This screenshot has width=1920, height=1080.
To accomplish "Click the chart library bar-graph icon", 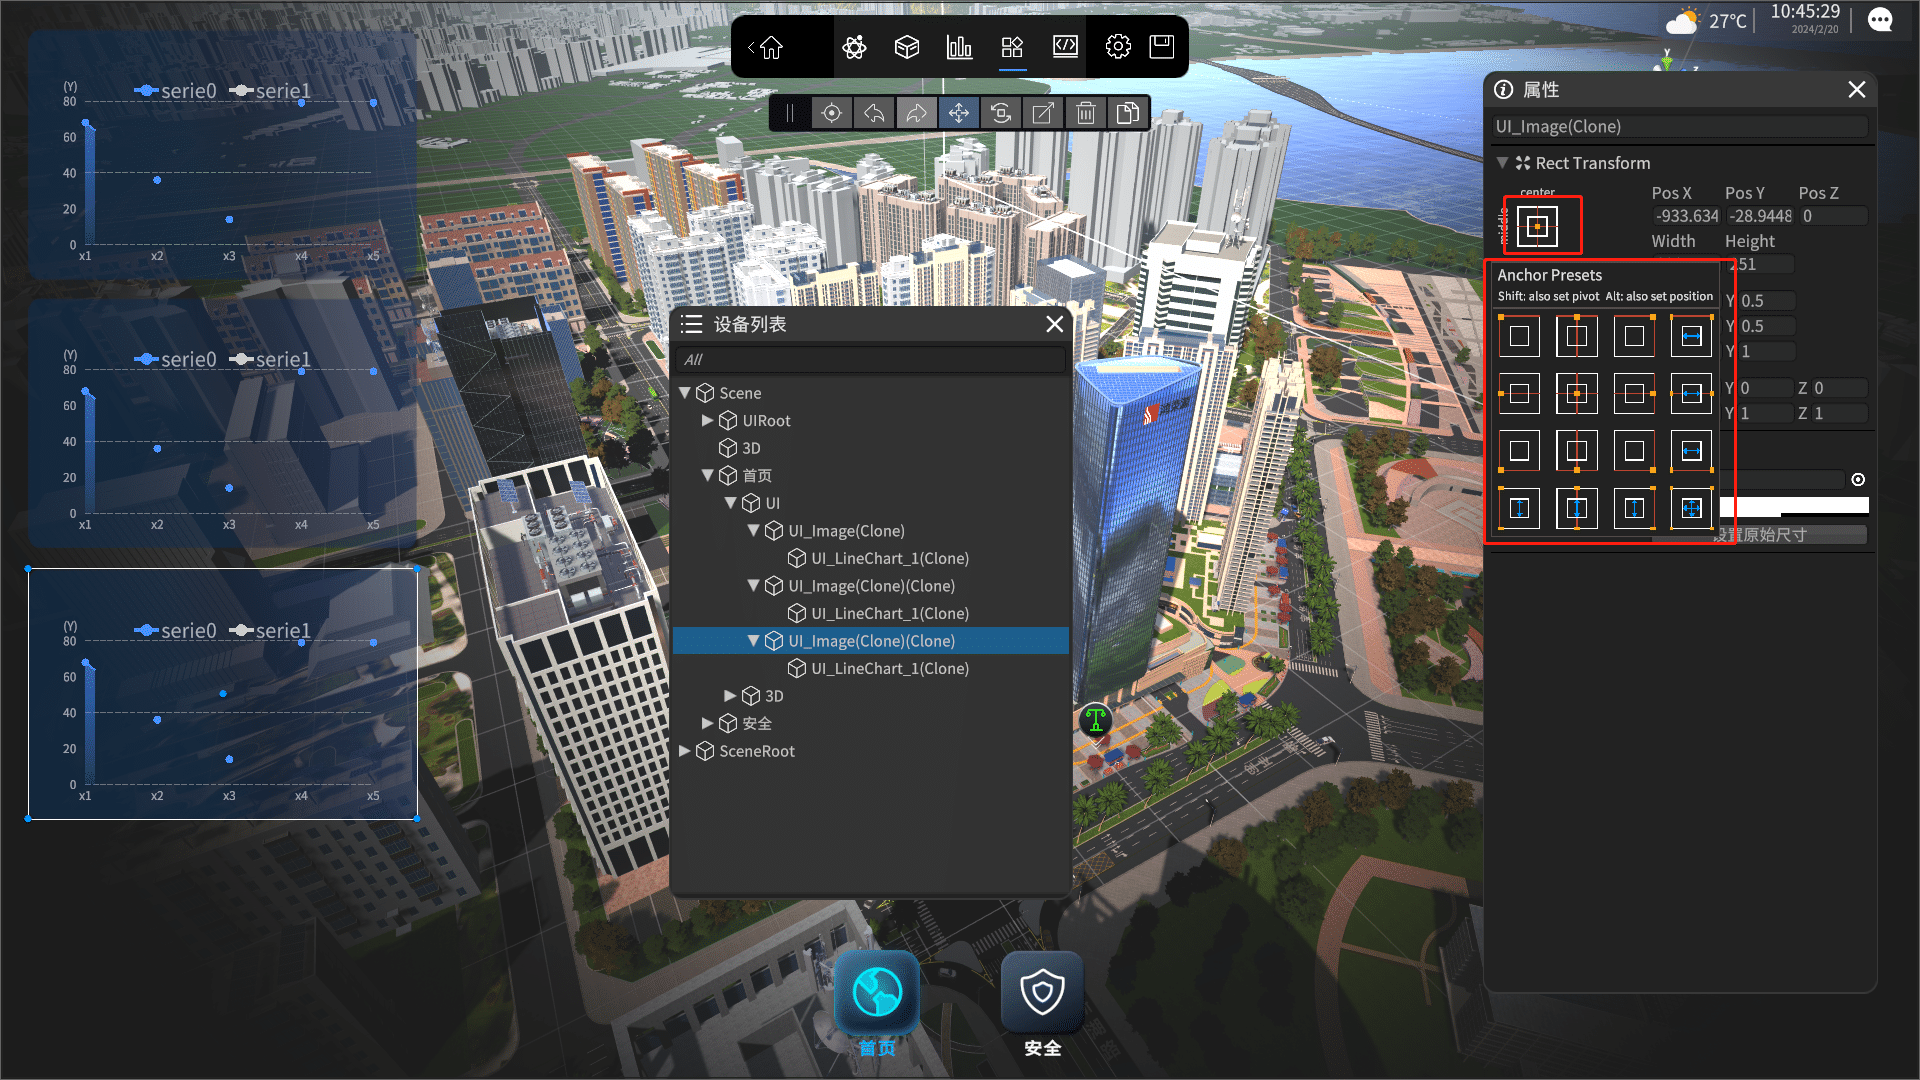I will click(959, 47).
